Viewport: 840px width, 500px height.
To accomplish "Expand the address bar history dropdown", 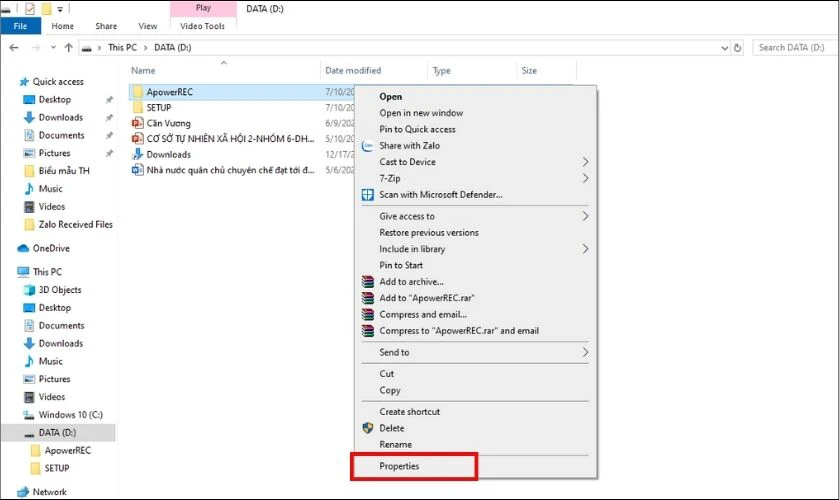I will pos(724,48).
